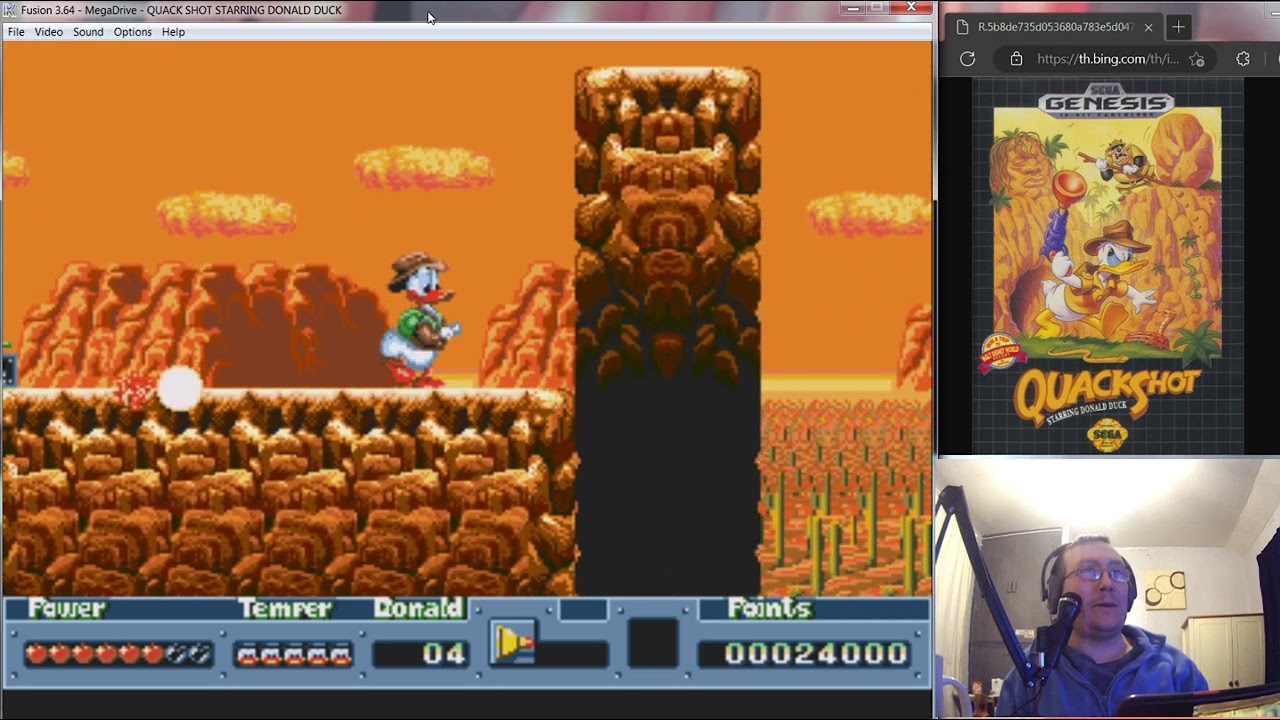
Task: Close the Fusion emulator window
Action: click(x=911, y=8)
